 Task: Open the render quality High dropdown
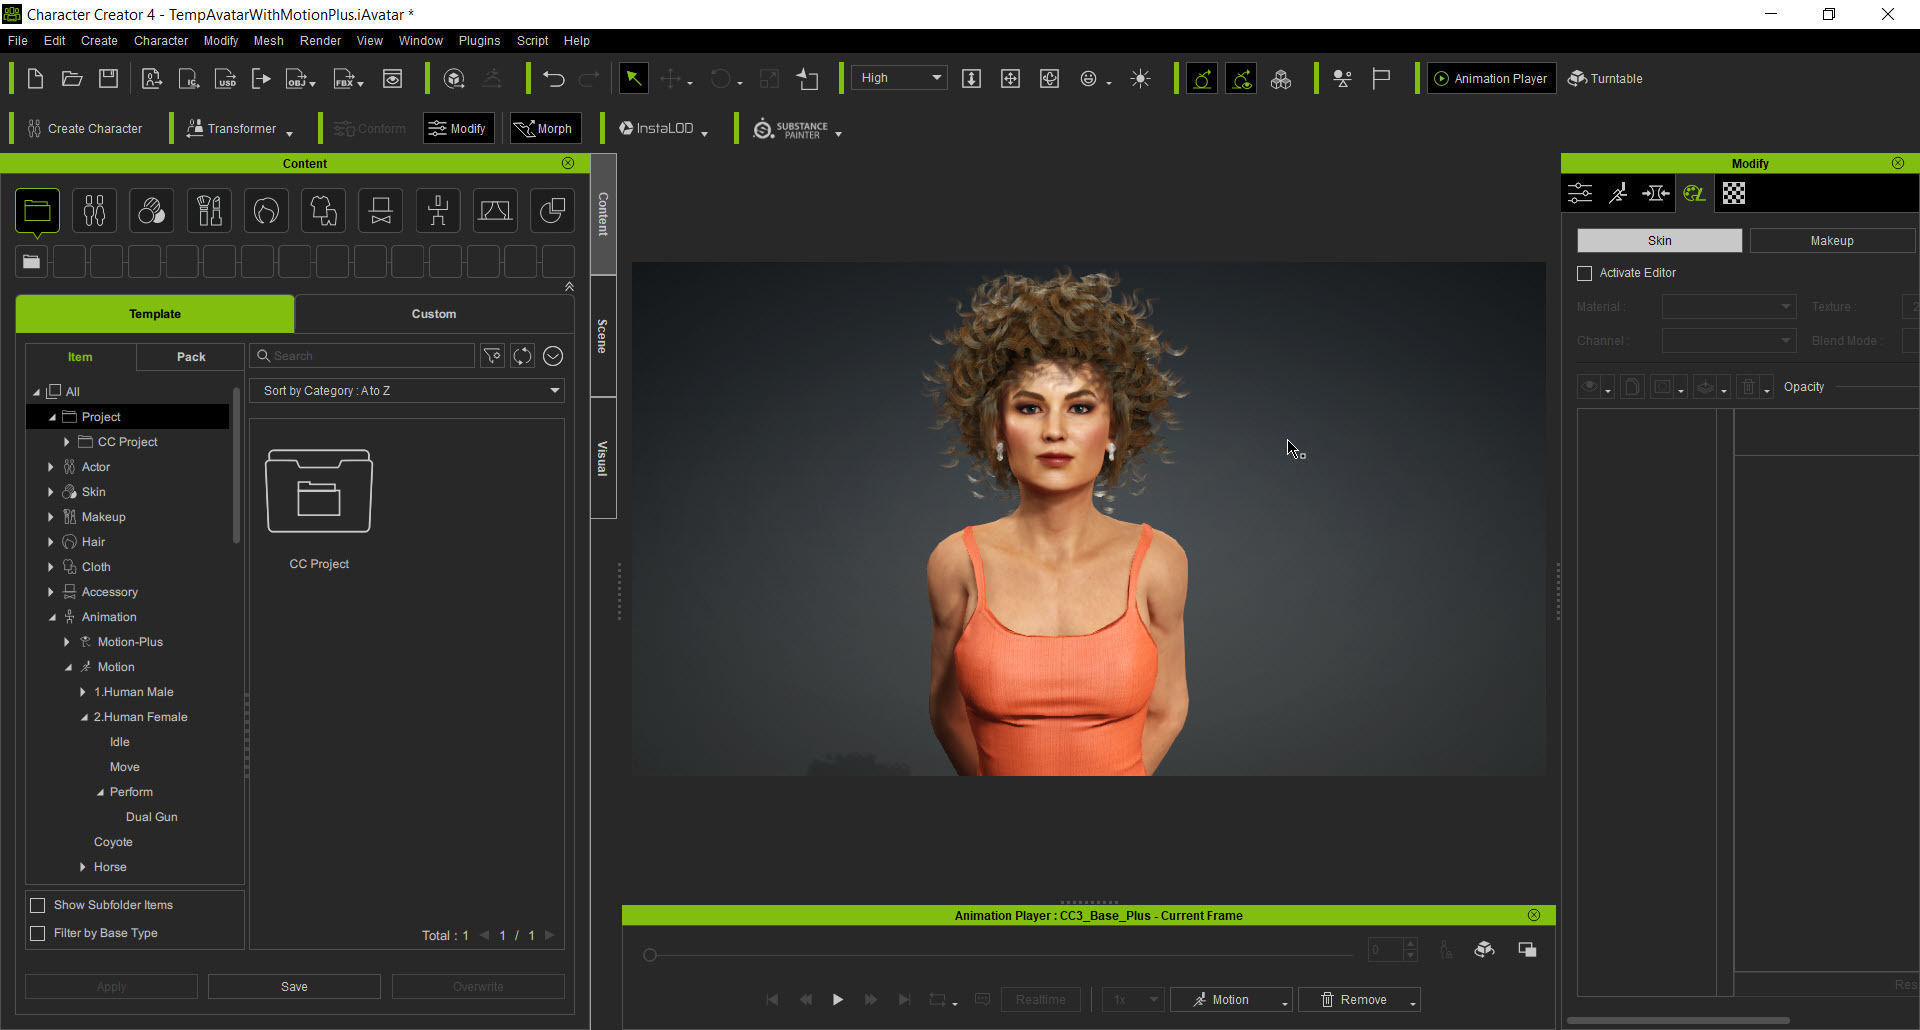coord(898,78)
